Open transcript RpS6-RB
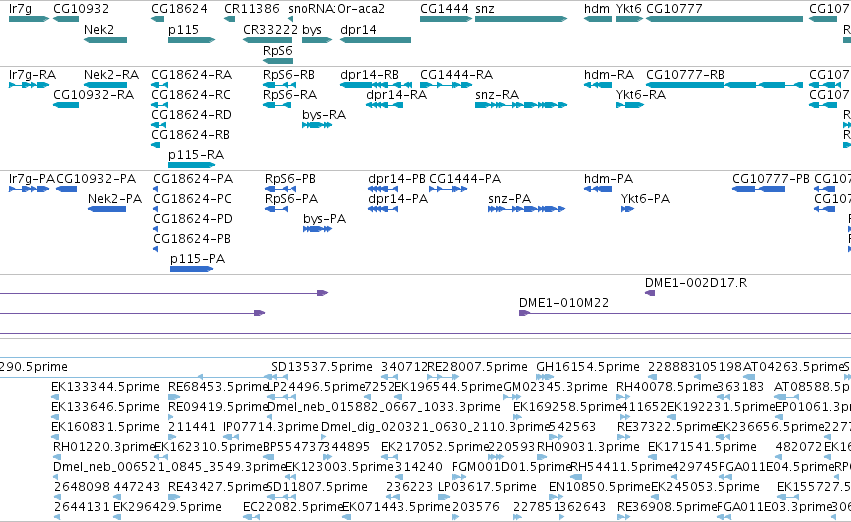 280,85
